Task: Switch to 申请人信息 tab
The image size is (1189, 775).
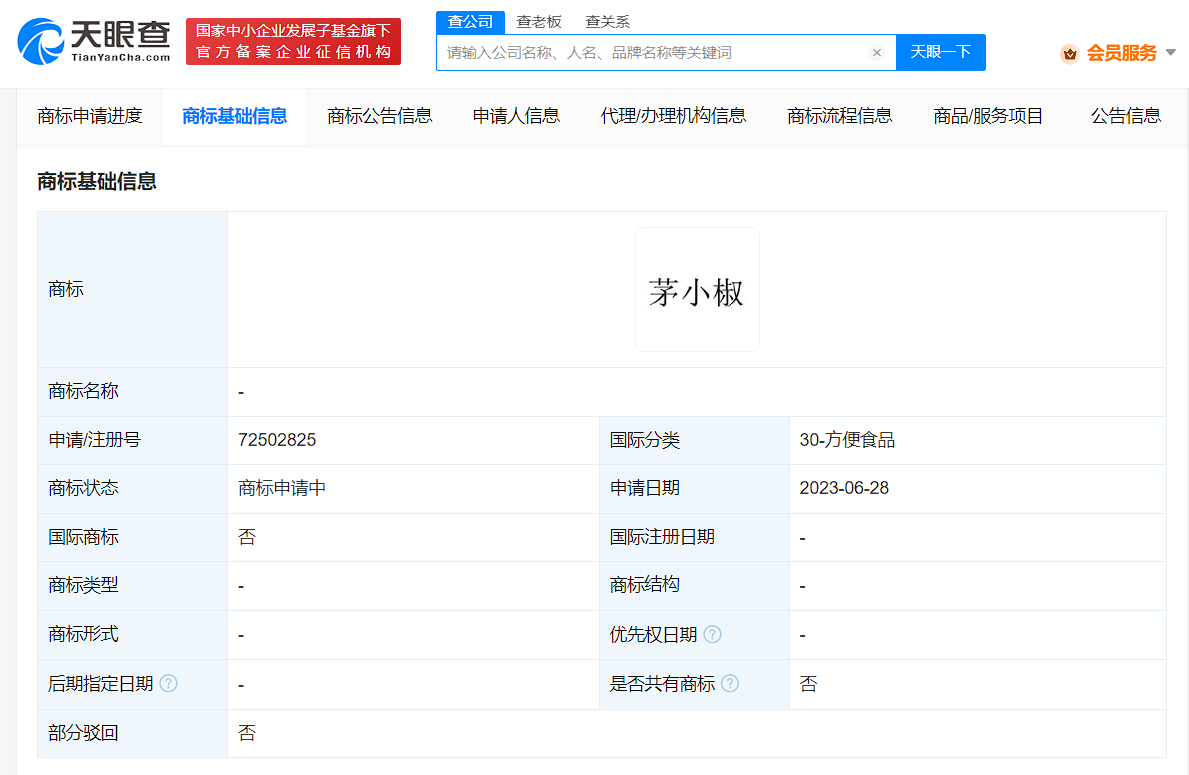Action: coord(516,116)
